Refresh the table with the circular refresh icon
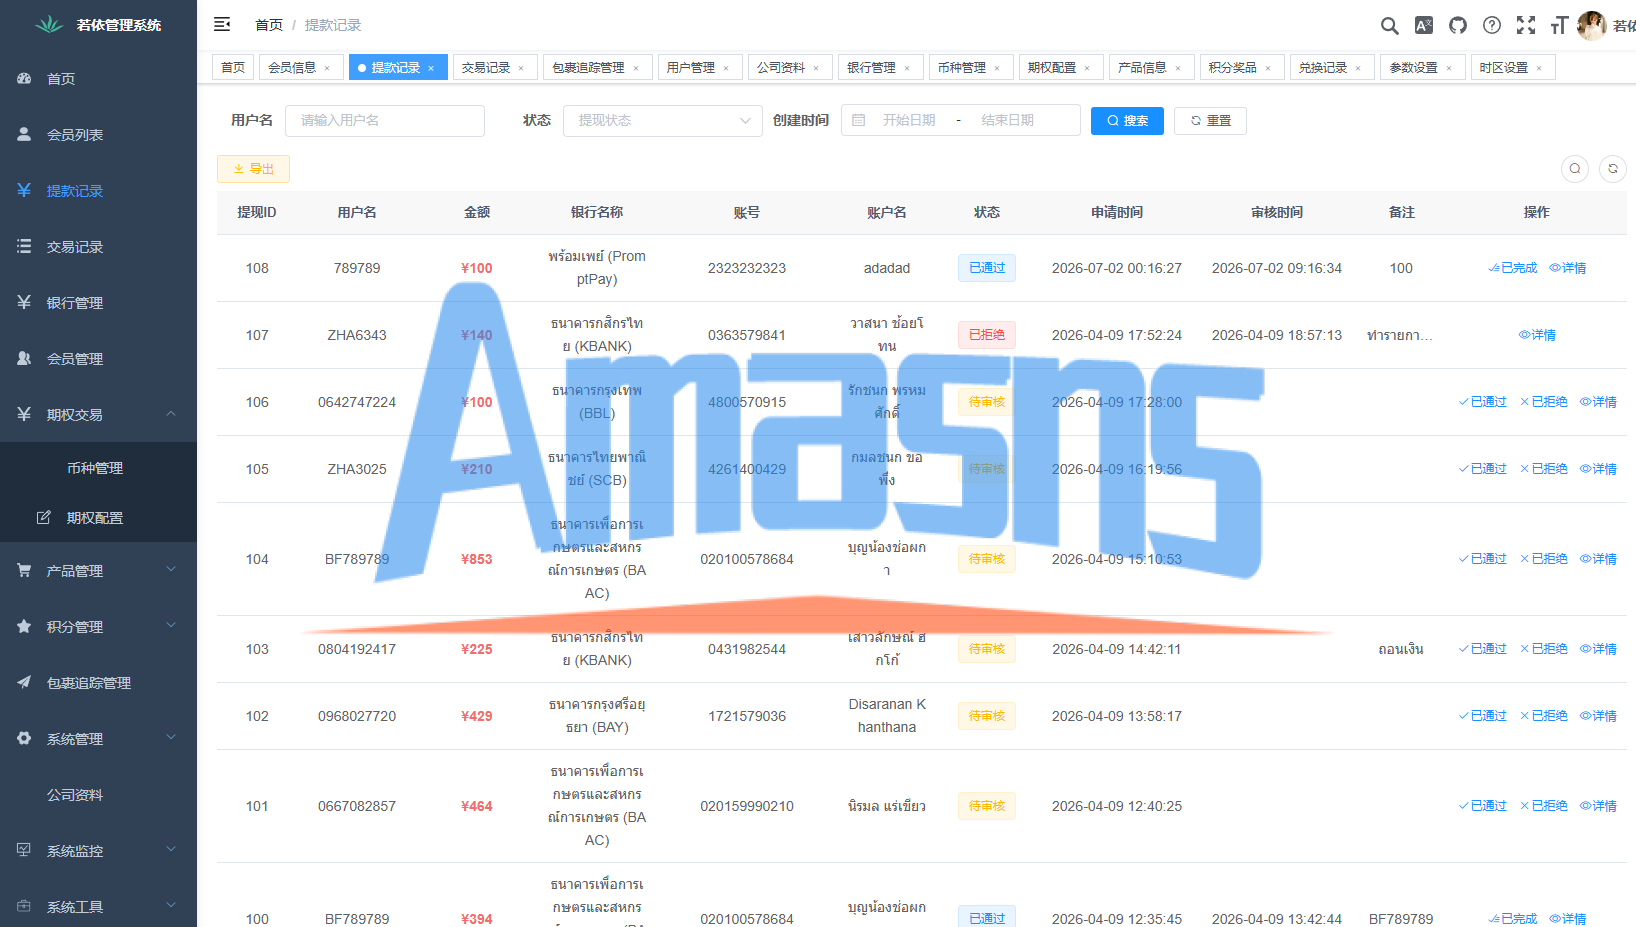 [x=1613, y=169]
